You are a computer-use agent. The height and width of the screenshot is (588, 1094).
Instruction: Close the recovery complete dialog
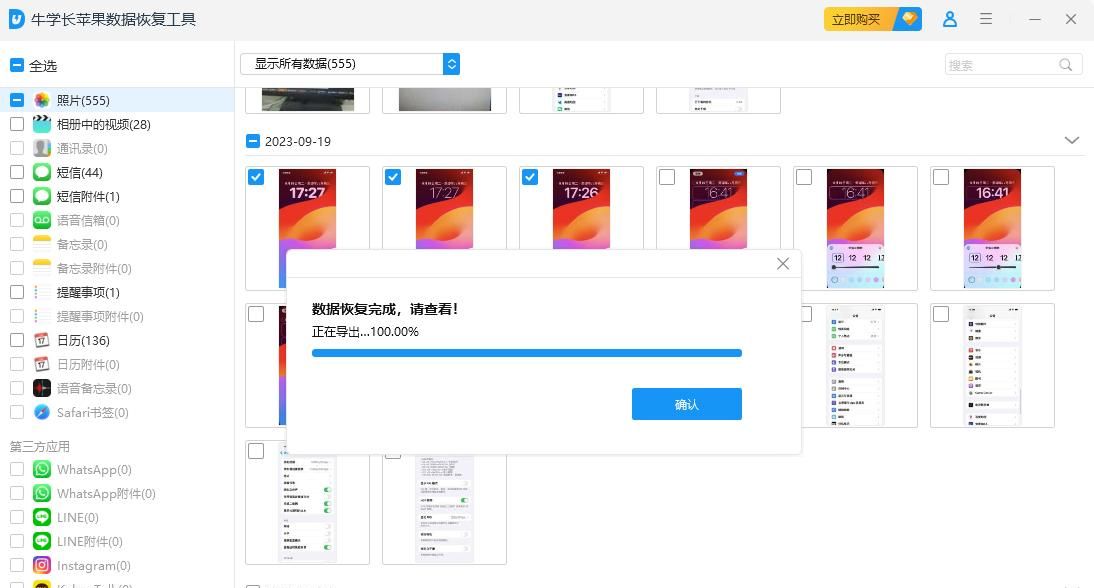(783, 264)
